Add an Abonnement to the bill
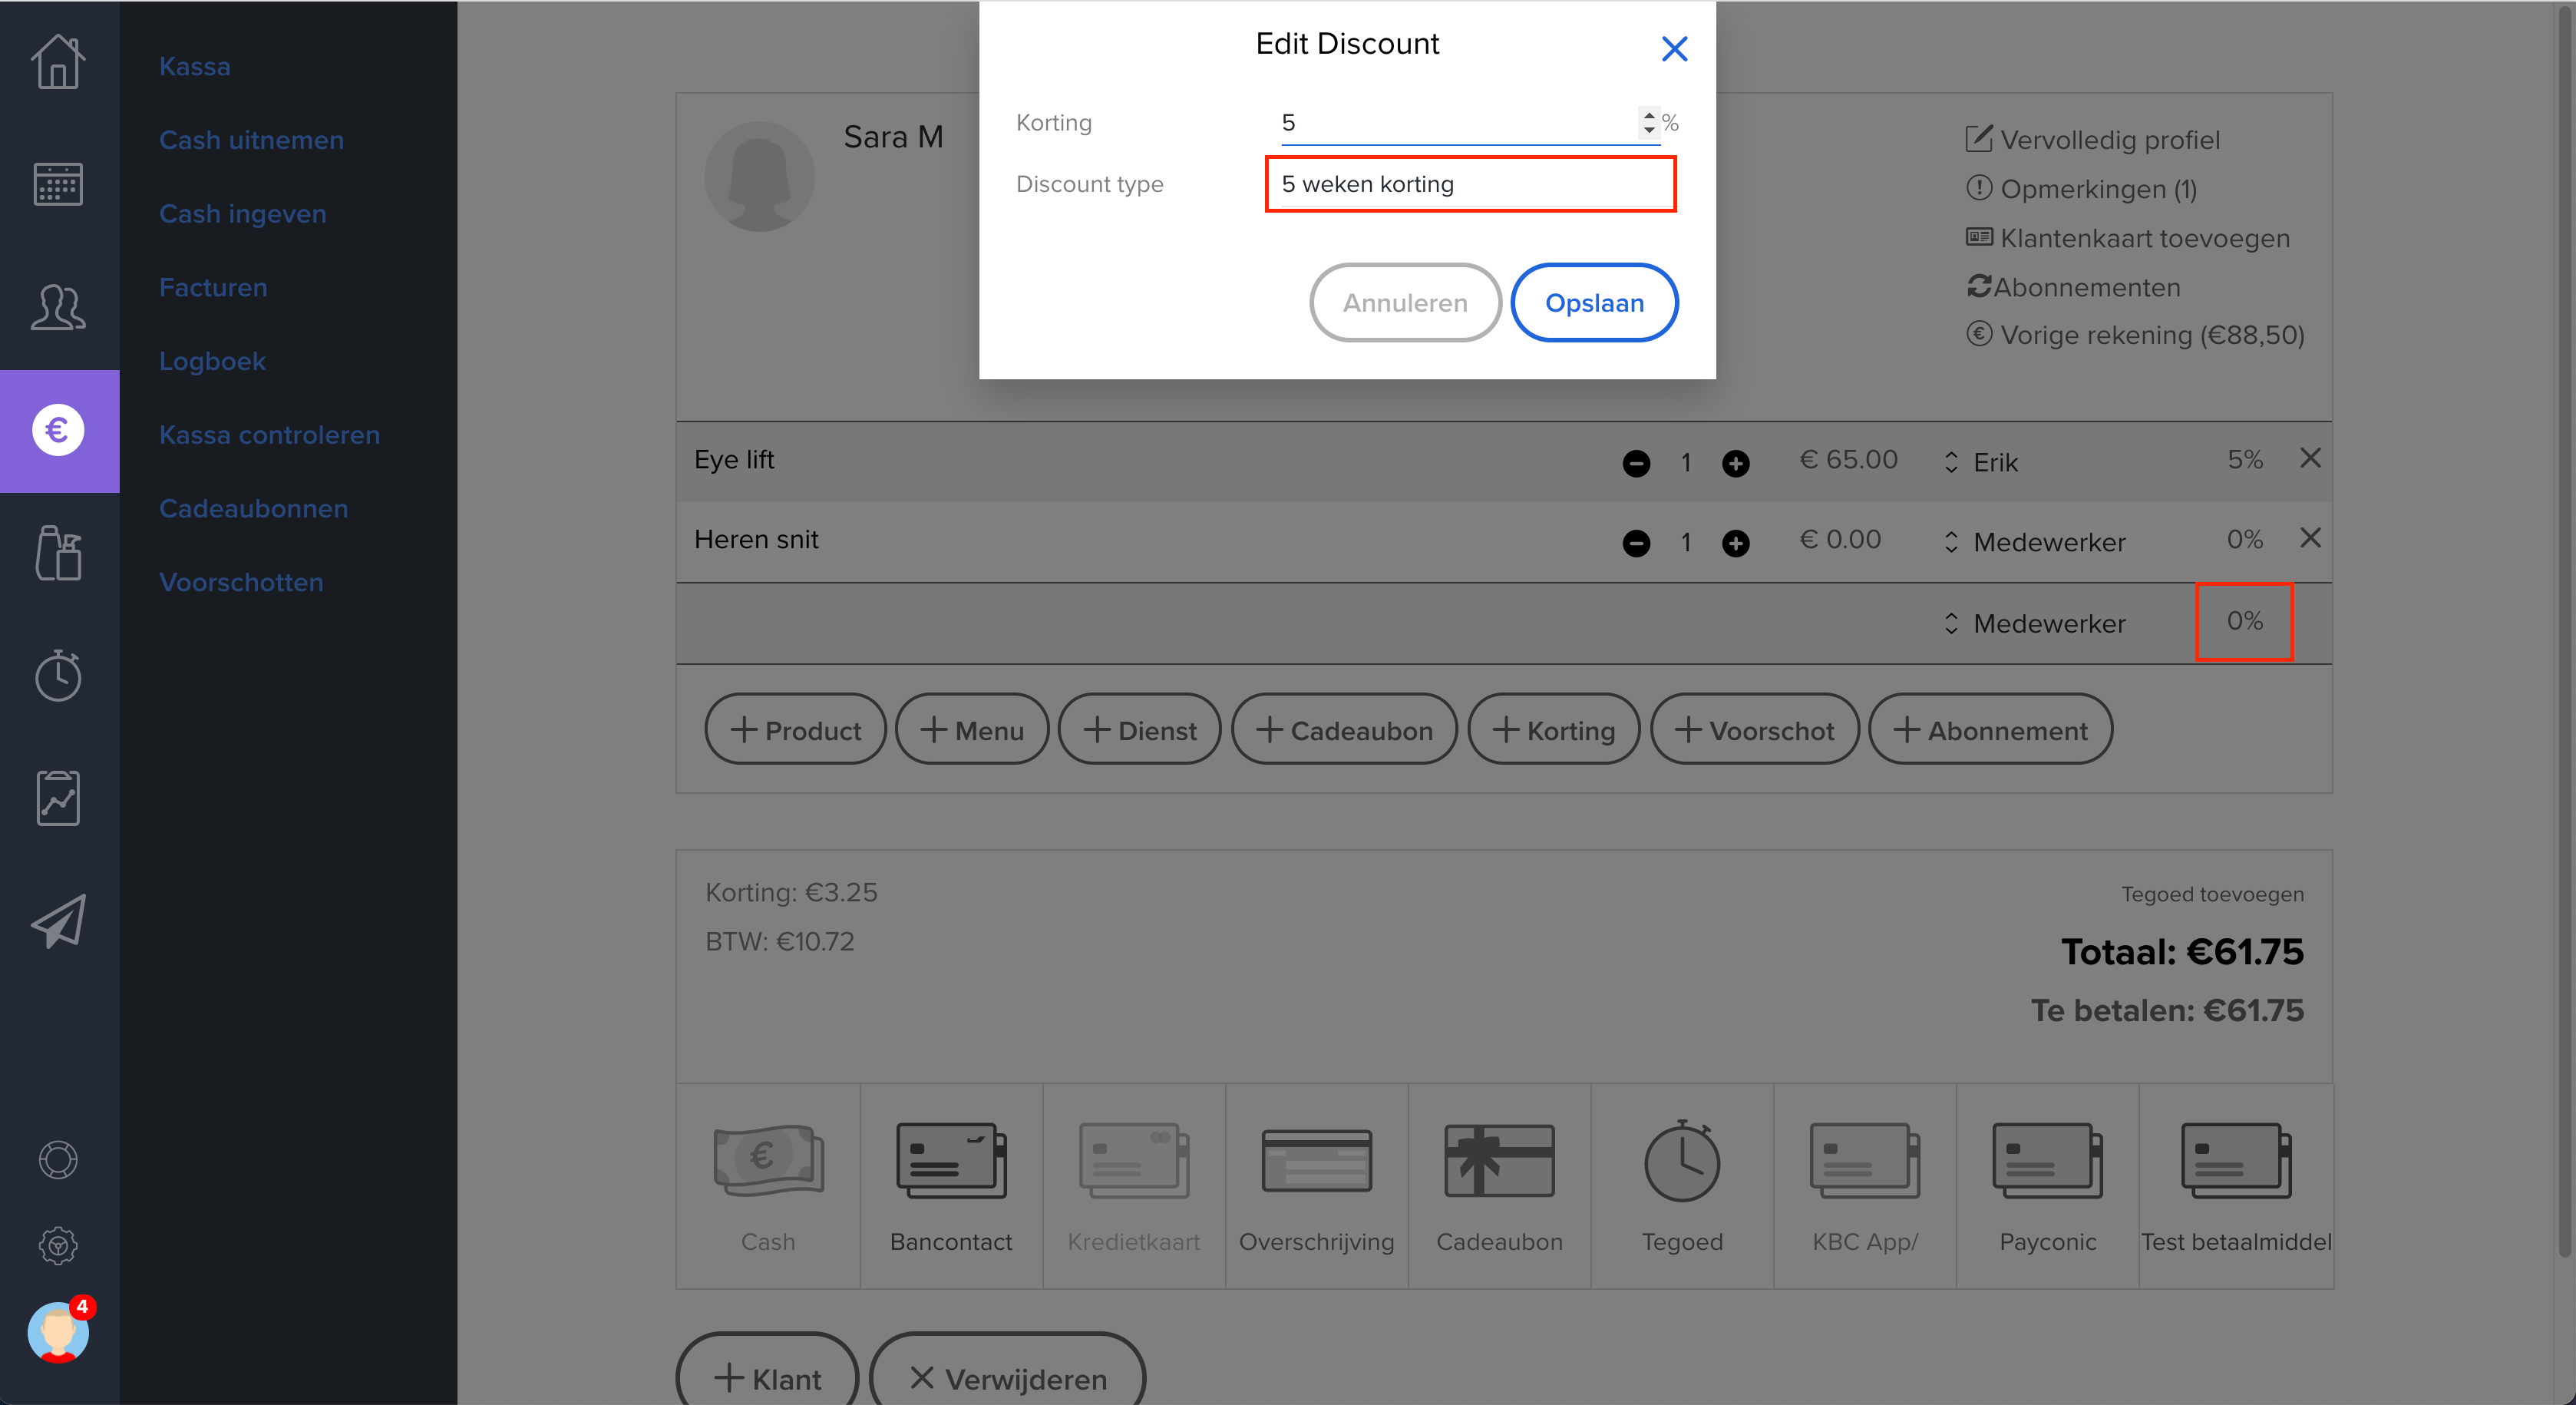The height and width of the screenshot is (1405, 2576). [x=1990, y=730]
